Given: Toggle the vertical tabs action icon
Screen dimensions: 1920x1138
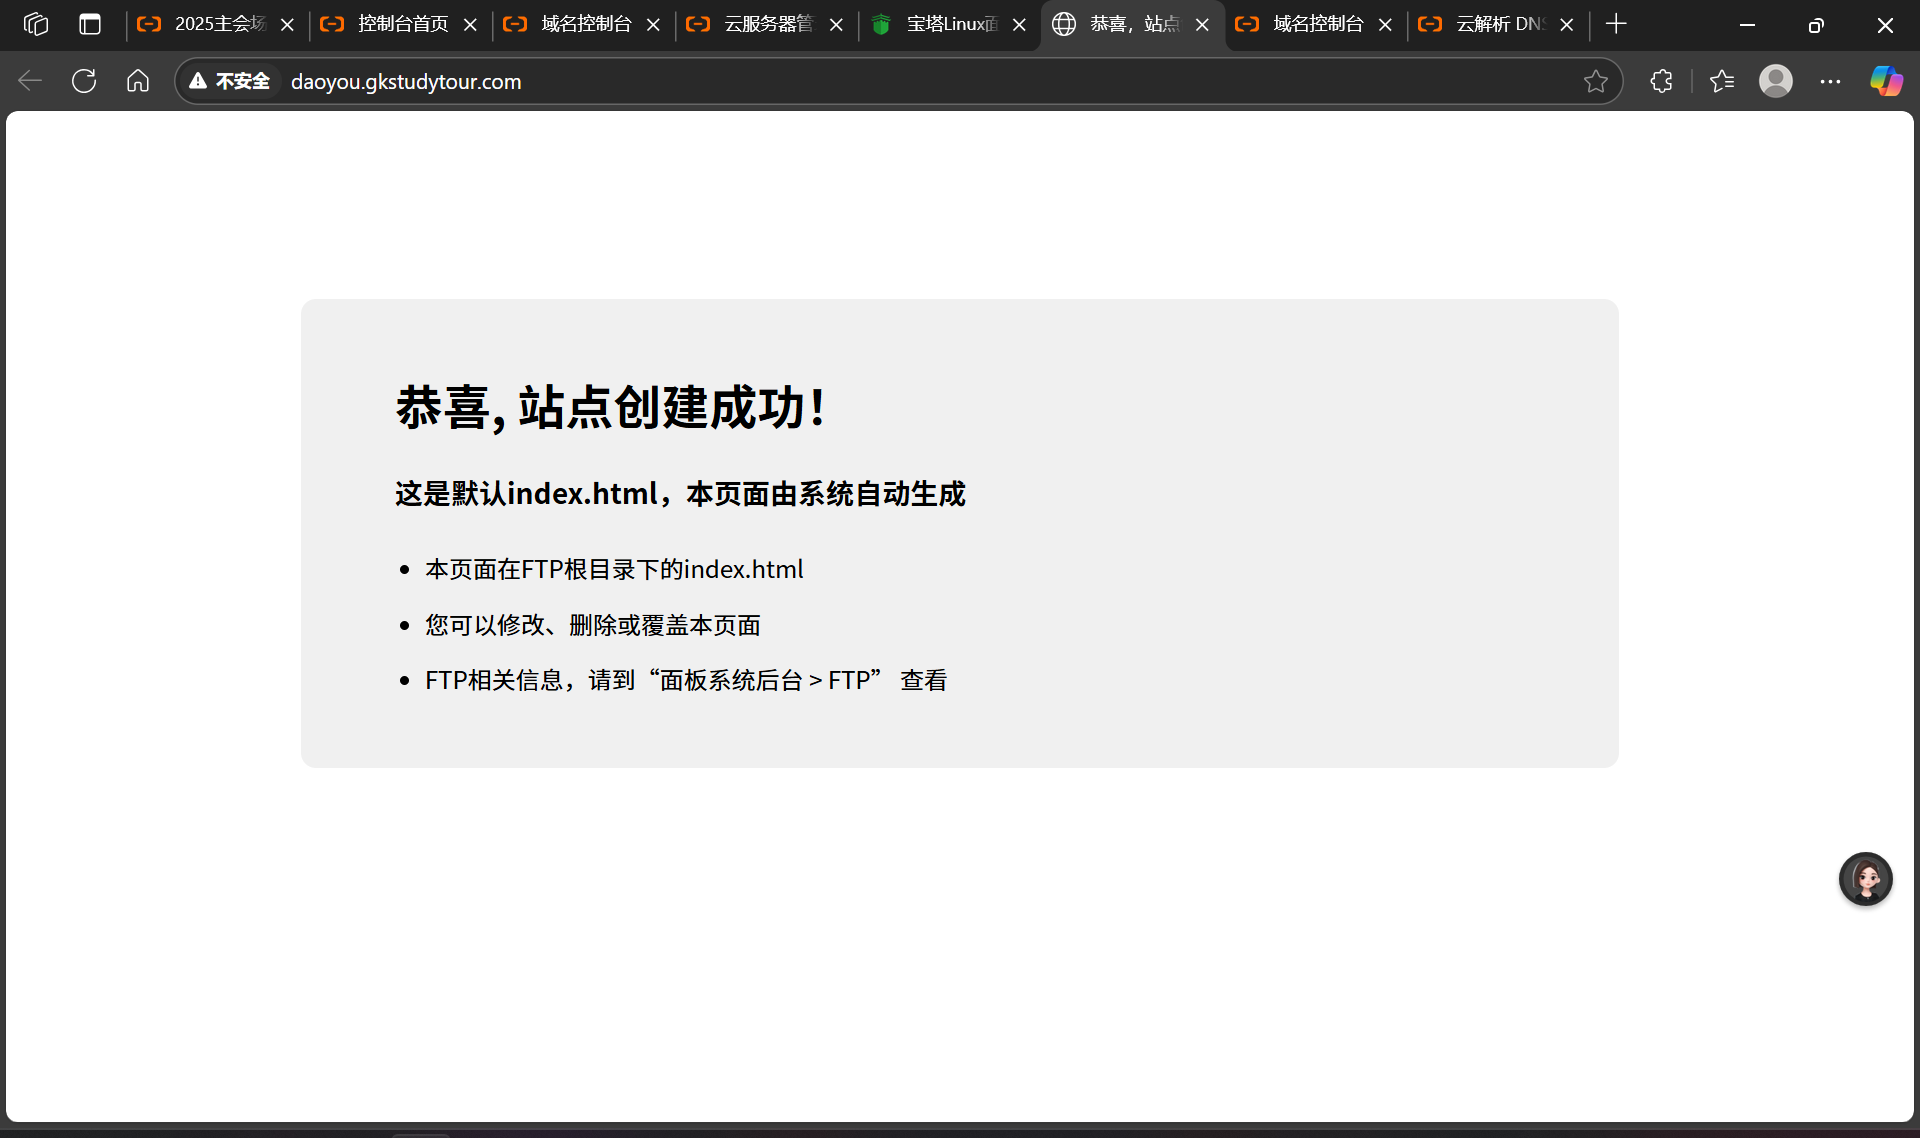Looking at the screenshot, I should tap(90, 24).
